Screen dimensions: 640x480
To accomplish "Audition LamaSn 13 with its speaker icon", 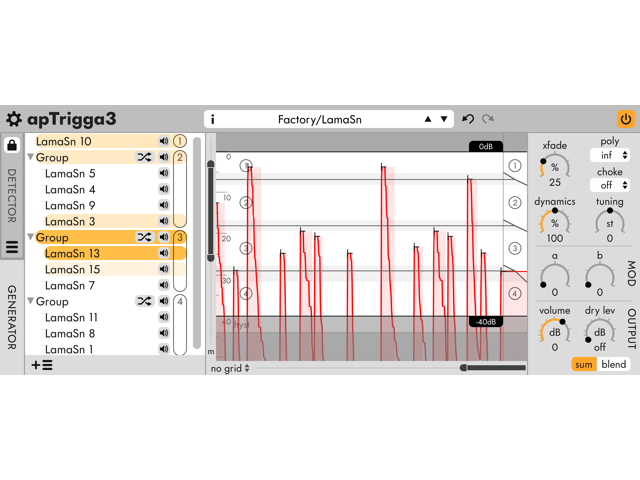I will coord(164,253).
